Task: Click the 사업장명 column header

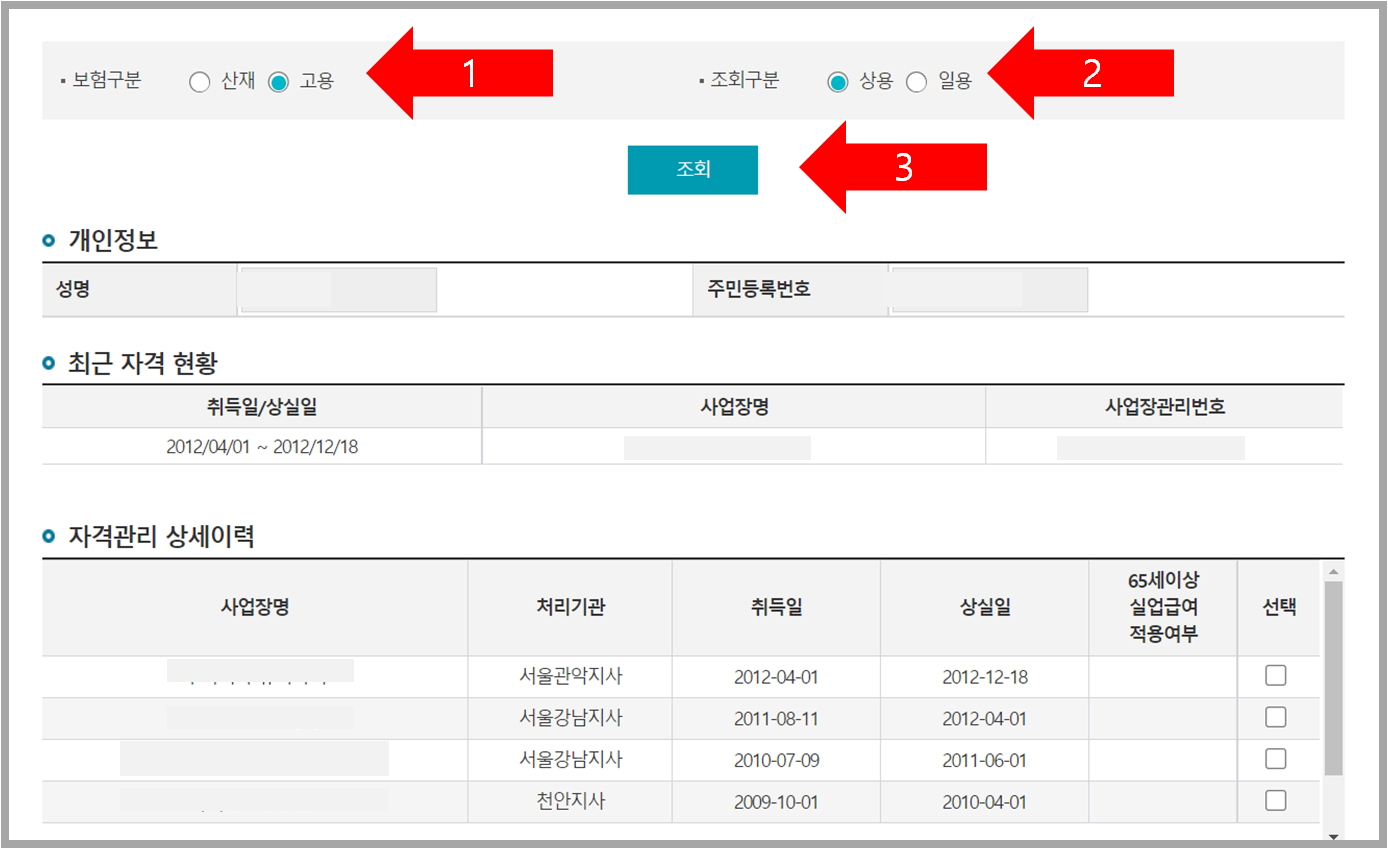Action: (x=255, y=608)
